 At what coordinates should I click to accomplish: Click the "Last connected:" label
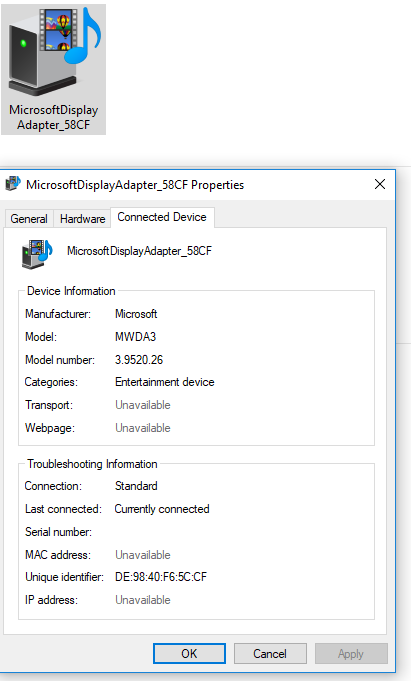(63, 509)
